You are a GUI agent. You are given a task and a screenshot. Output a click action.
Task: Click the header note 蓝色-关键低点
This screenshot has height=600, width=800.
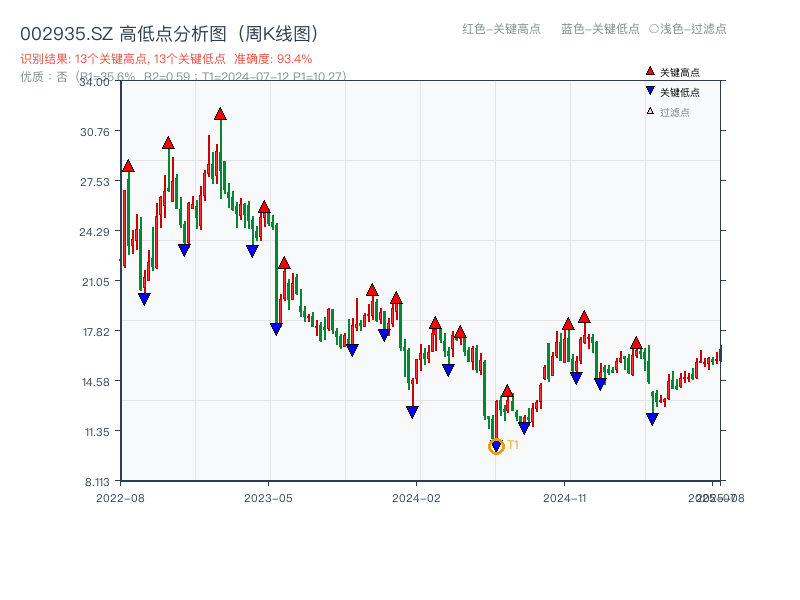click(600, 29)
